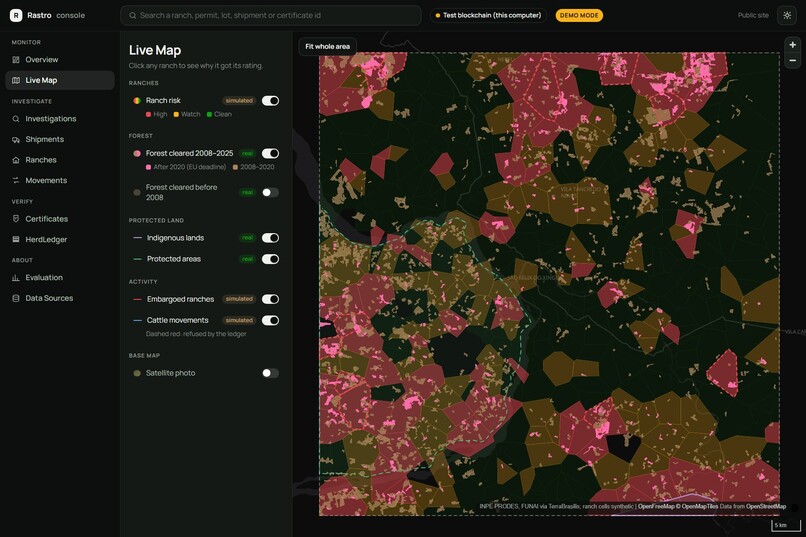Click the Overview sidebar icon
The width and height of the screenshot is (806, 537).
tap(16, 60)
